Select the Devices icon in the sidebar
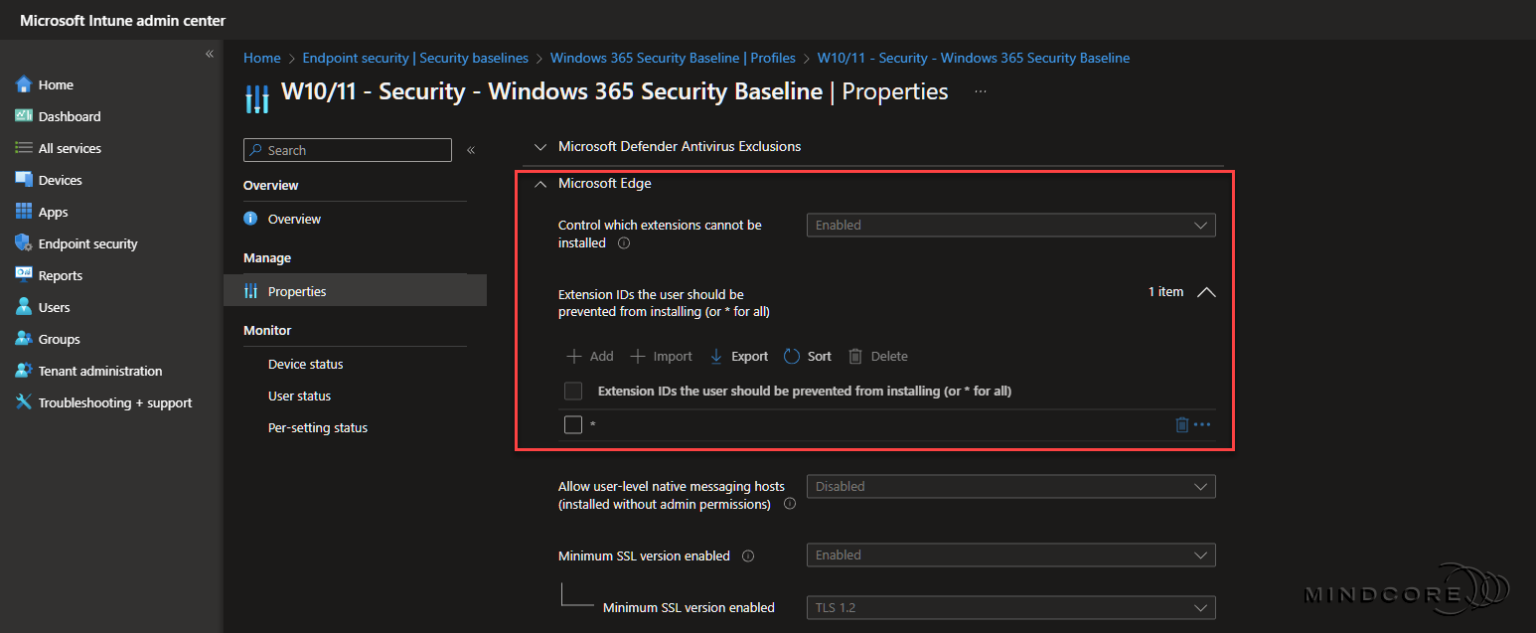 25,179
